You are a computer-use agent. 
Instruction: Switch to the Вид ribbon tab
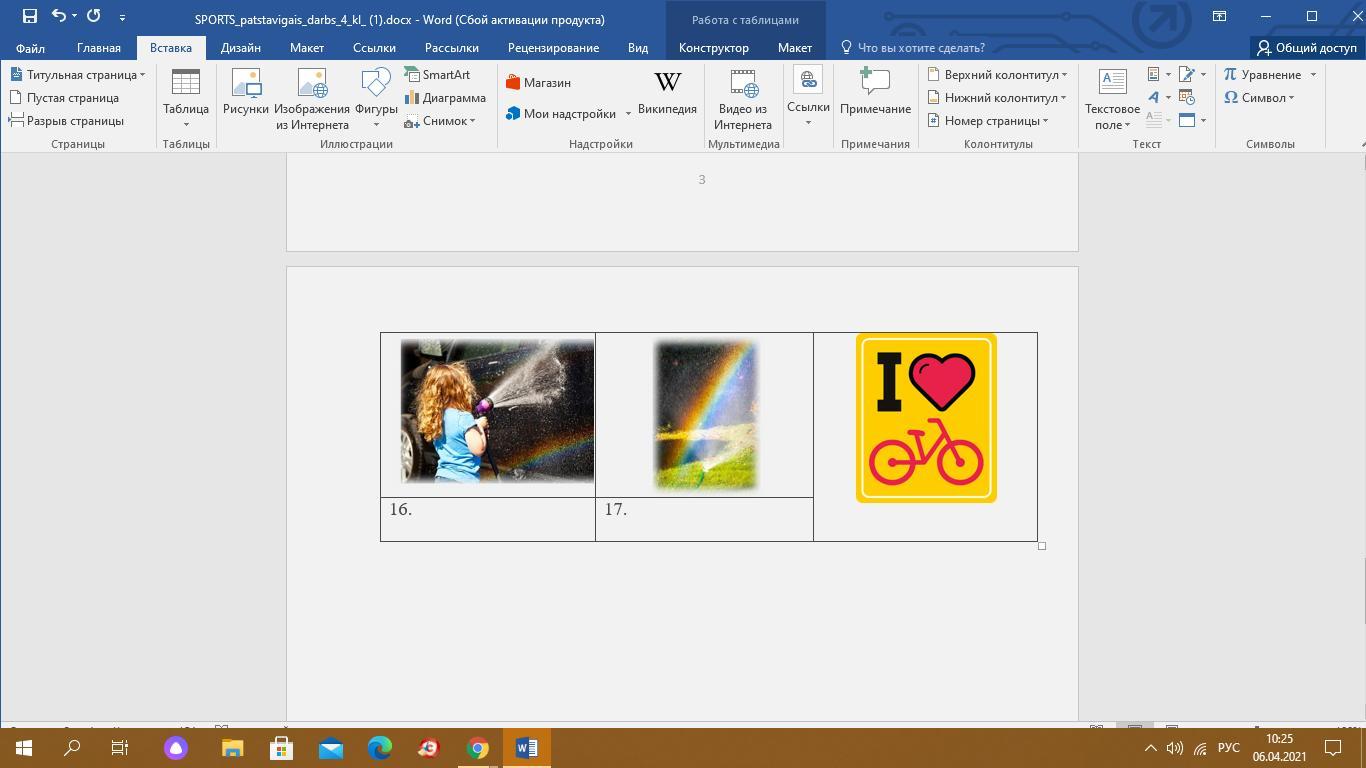click(x=638, y=48)
